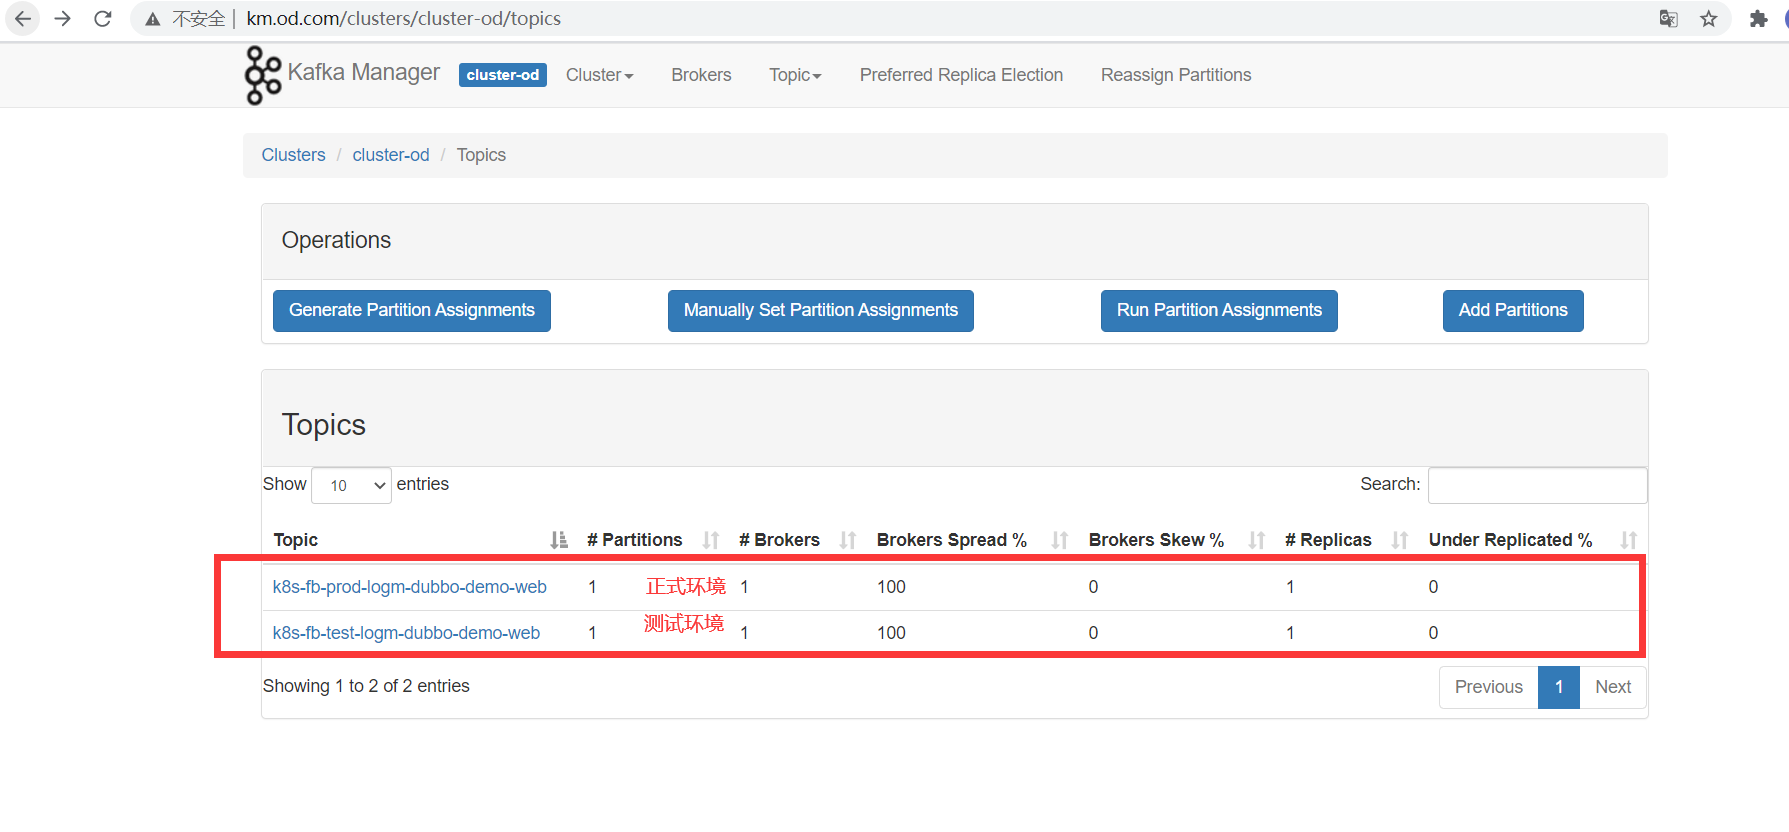This screenshot has height=832, width=1789.
Task: Click Manually Set Partition Assignments button
Action: coord(821,310)
